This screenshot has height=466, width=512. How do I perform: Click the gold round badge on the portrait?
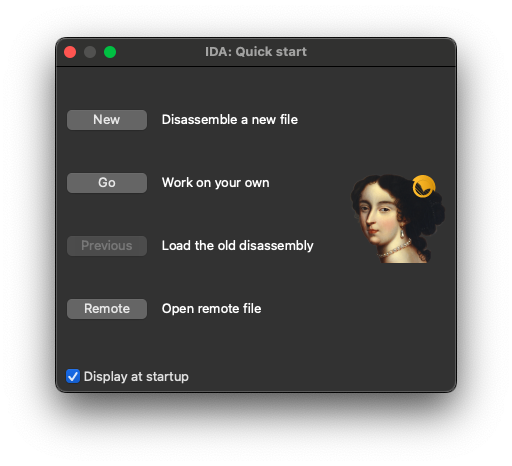(x=424, y=186)
